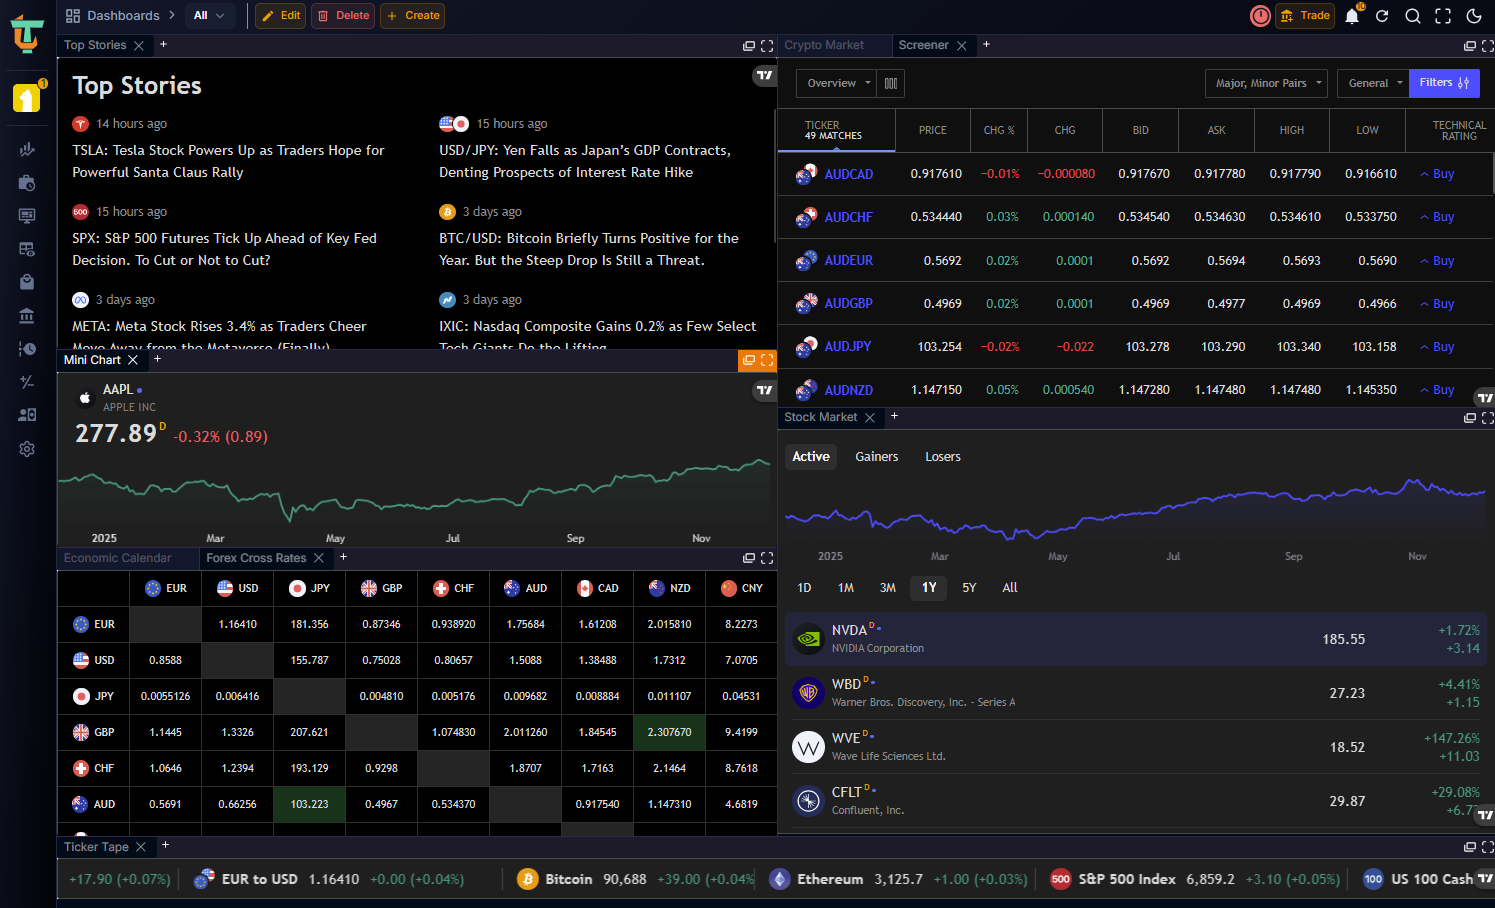Select the 3M time range

(887, 588)
